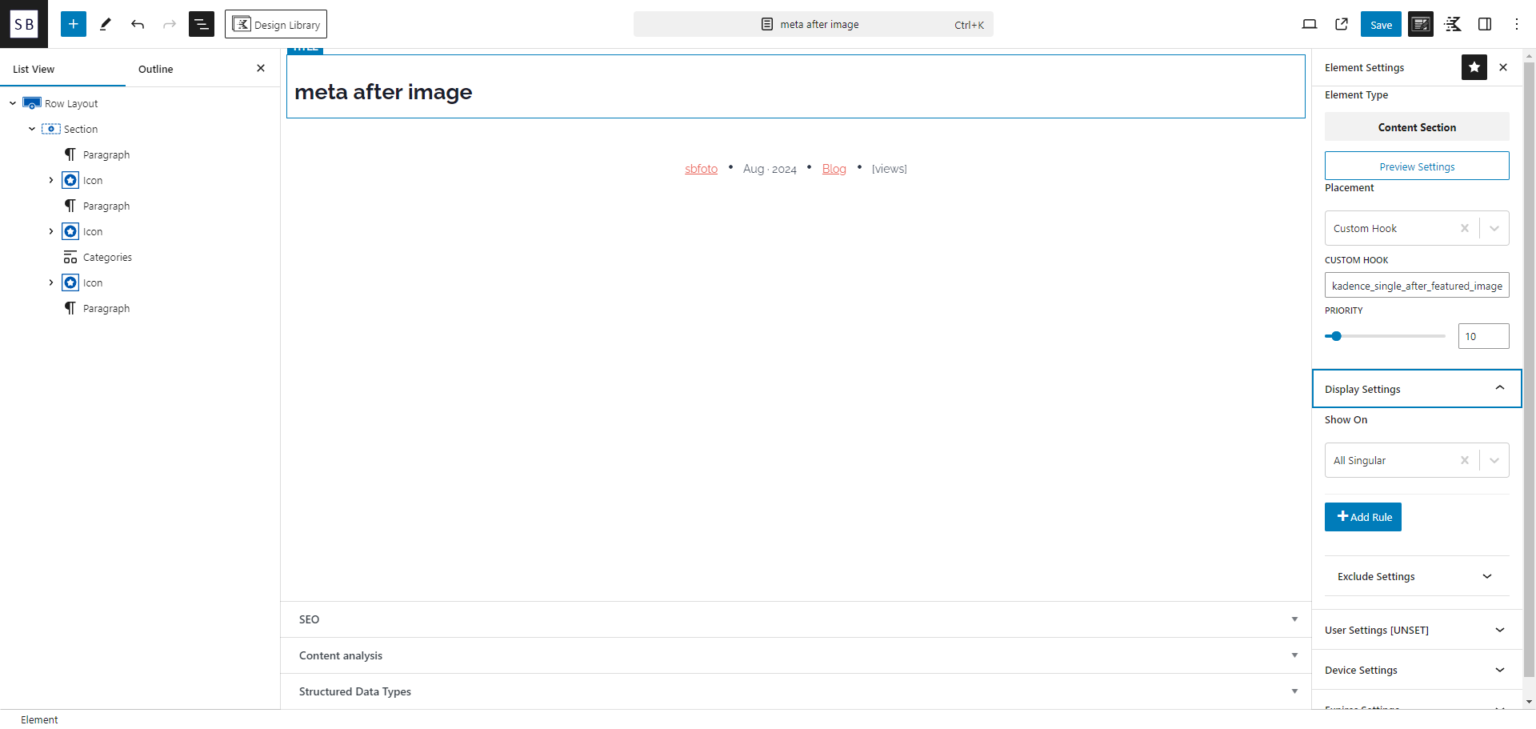Focus the Custom Hook input field
Viewport: 1536px width, 729px height.
1416,286
